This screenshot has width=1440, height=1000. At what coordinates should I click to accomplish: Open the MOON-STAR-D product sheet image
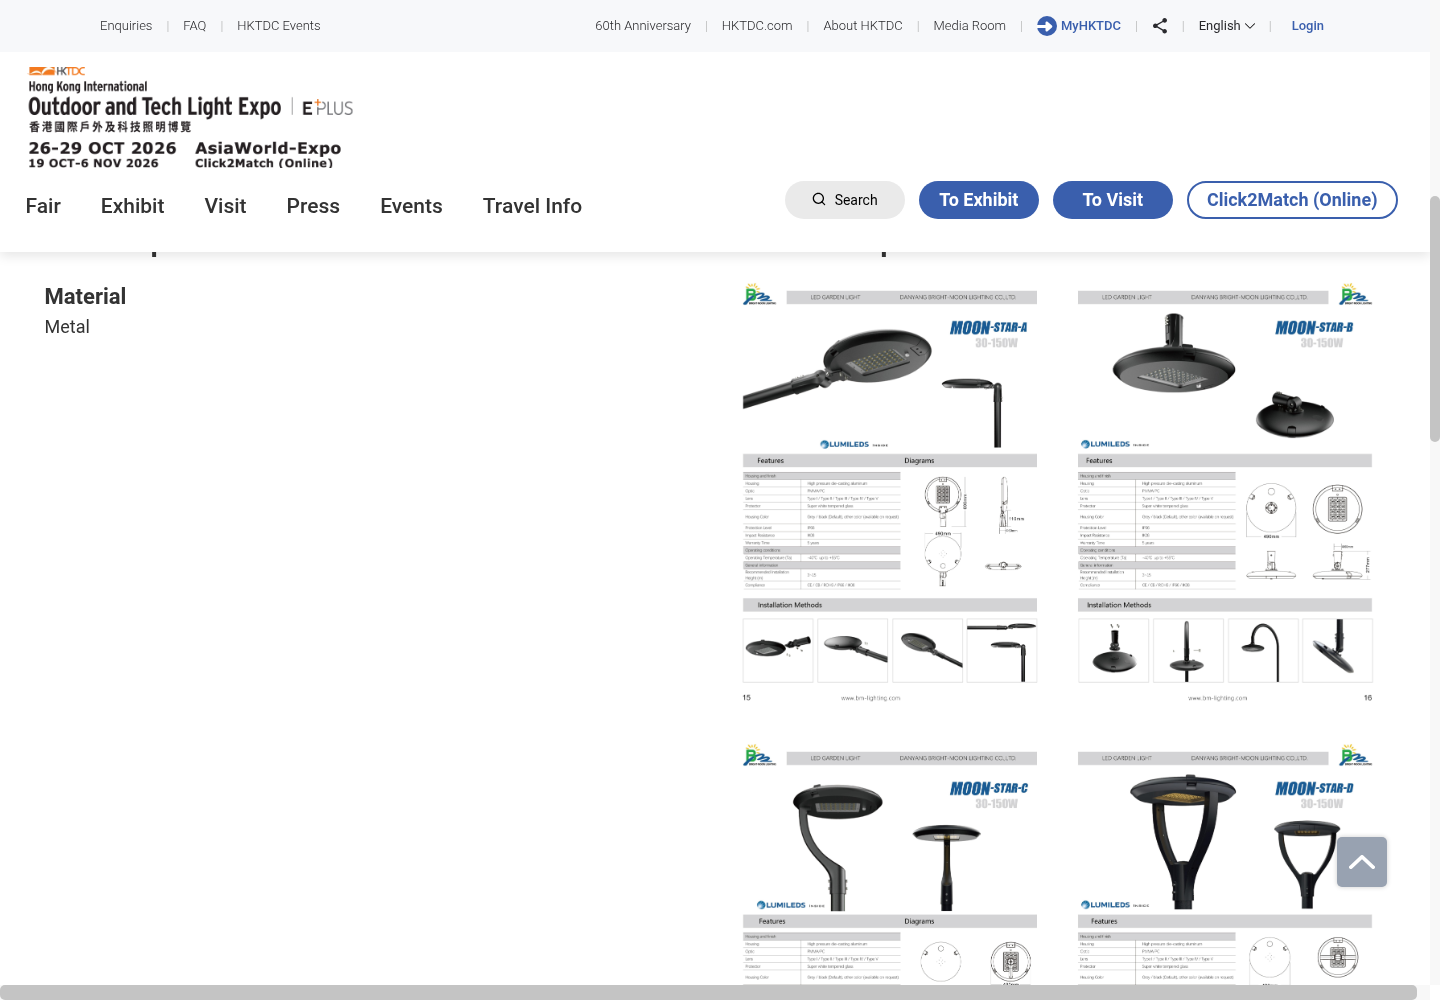click(x=1225, y=864)
